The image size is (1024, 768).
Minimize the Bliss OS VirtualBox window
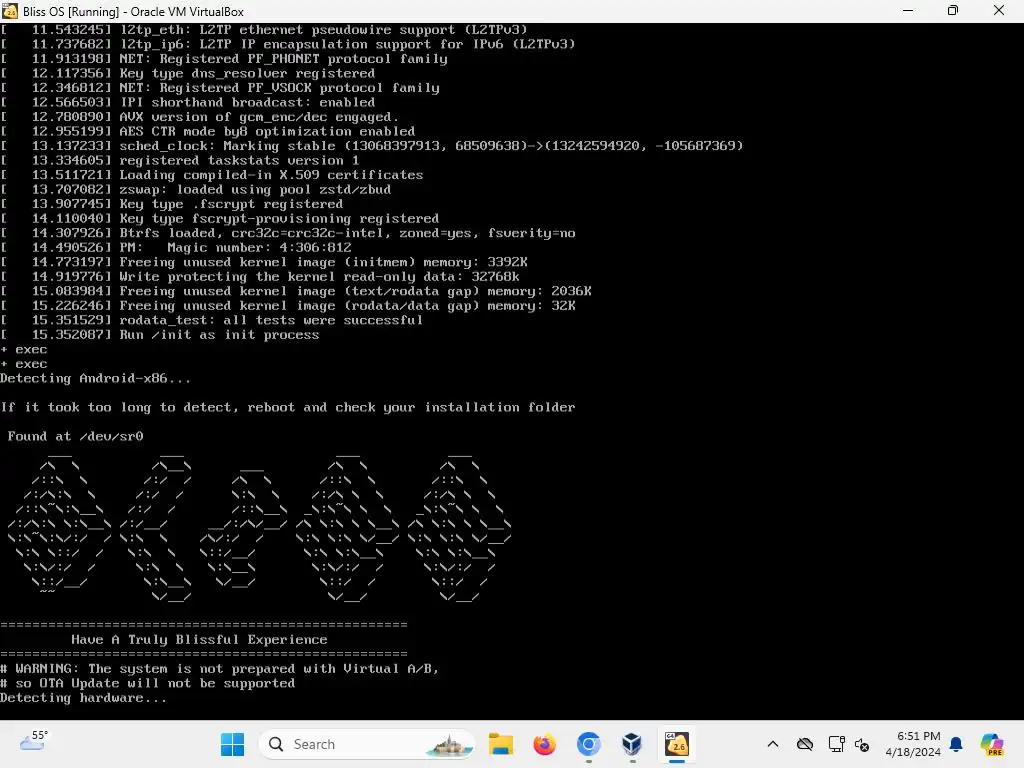pos(908,11)
